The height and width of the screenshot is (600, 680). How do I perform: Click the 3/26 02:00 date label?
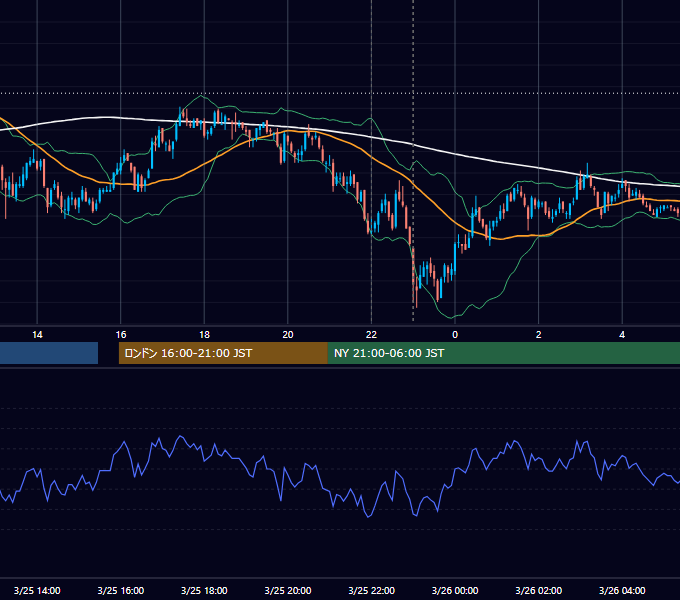tap(538, 590)
